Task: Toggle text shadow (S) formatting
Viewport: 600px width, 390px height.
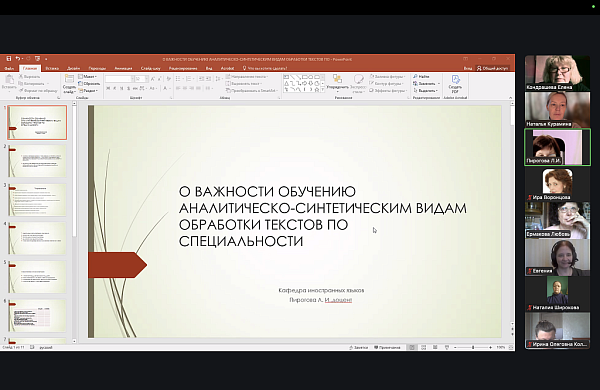Action: click(128, 88)
